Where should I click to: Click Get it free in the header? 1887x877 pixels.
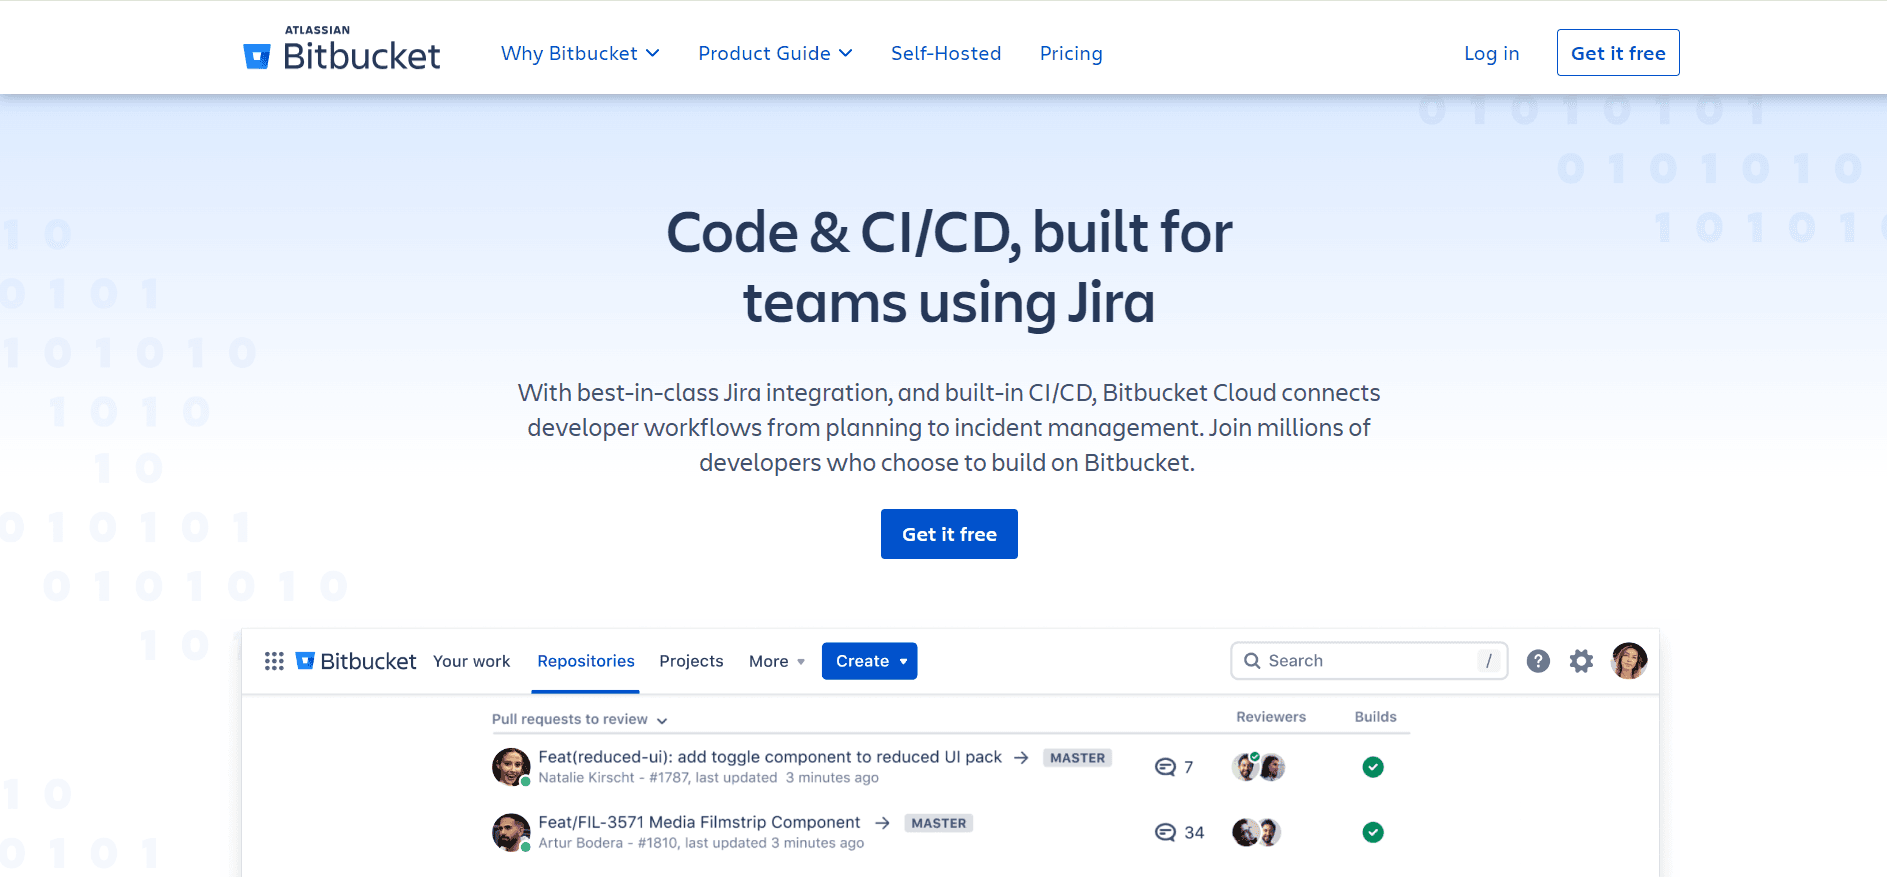[1618, 53]
